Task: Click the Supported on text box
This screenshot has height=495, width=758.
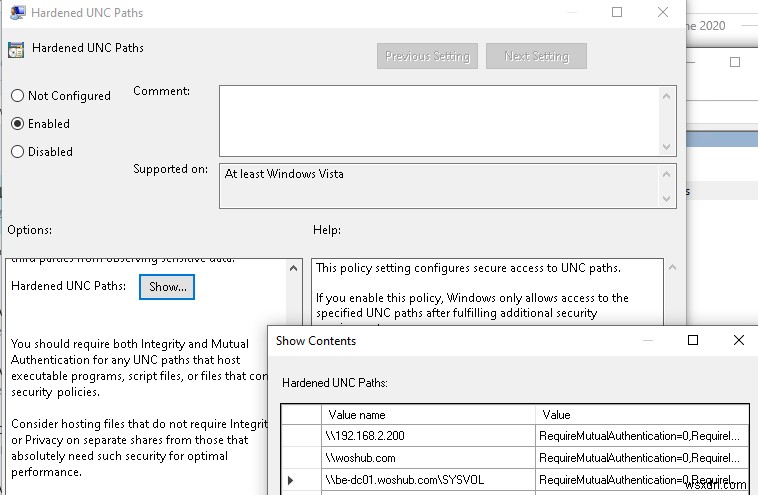Action: (x=439, y=186)
